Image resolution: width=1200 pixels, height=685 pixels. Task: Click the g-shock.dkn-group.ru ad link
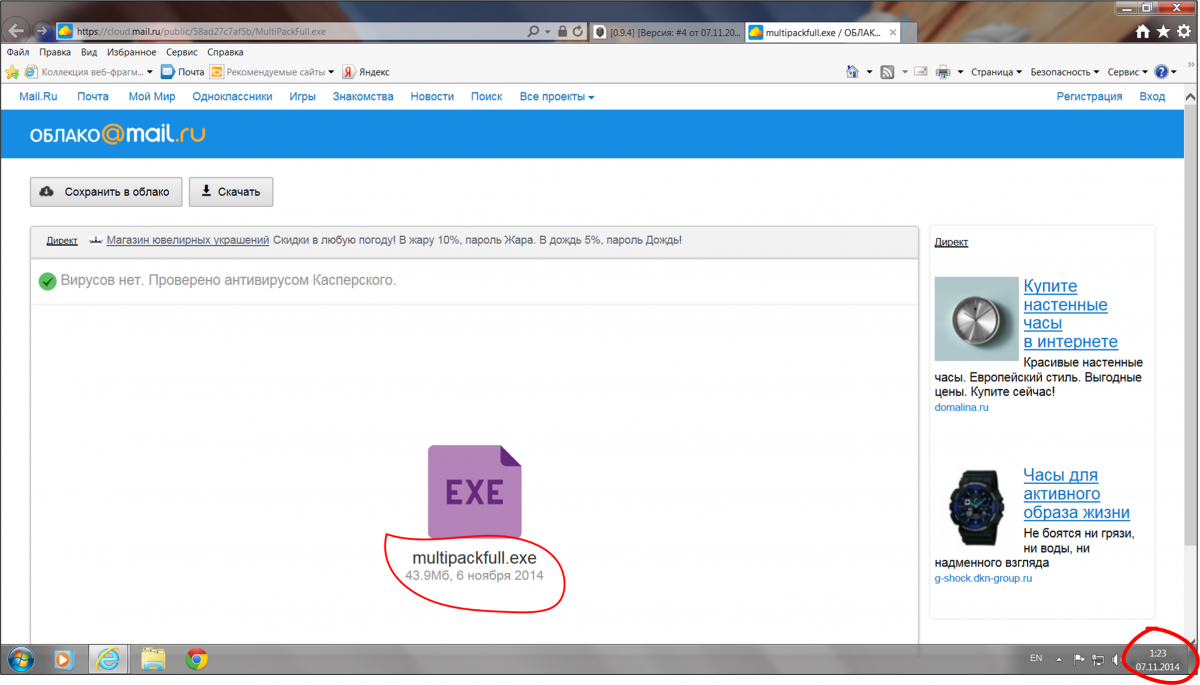[x=983, y=578]
